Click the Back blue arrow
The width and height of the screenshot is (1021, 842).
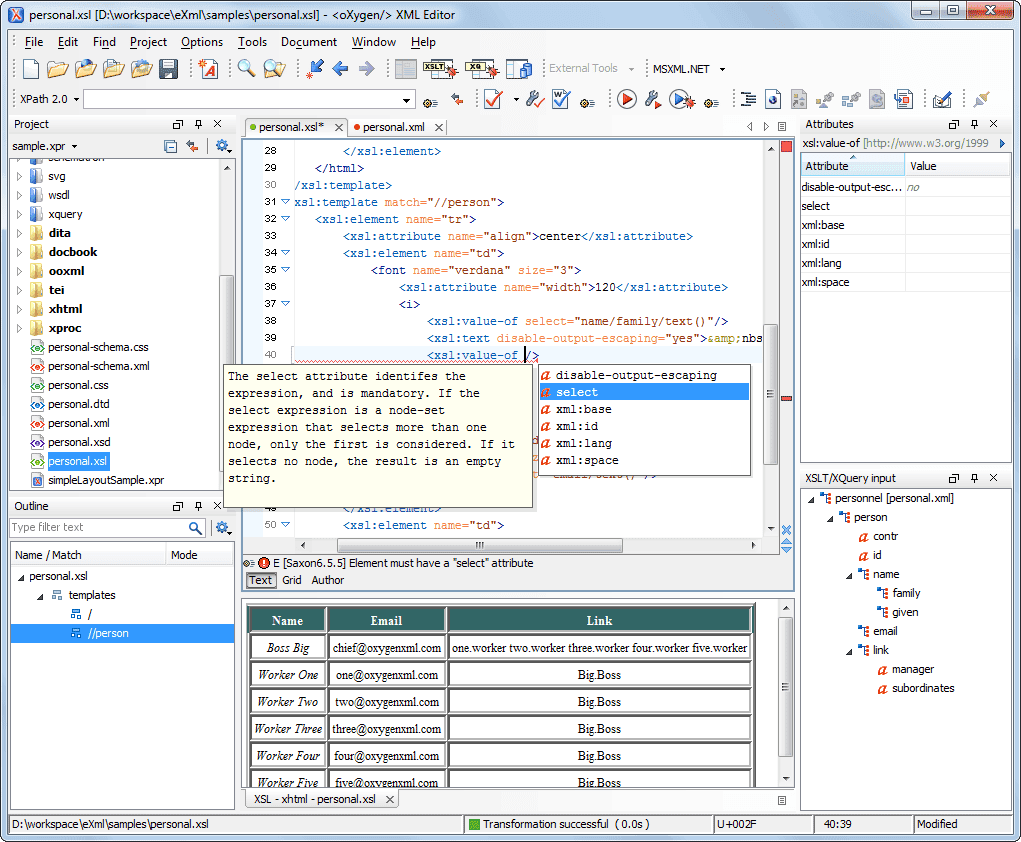340,68
